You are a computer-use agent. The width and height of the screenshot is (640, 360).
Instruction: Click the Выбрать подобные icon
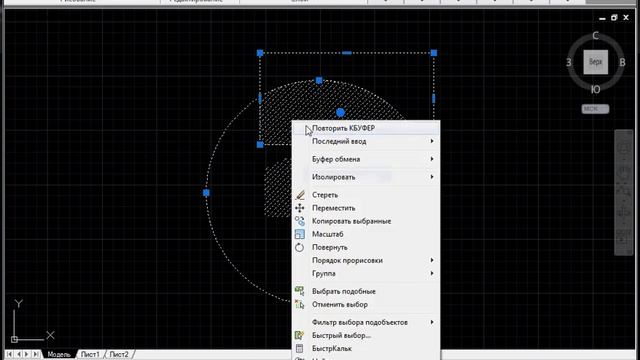(x=300, y=291)
